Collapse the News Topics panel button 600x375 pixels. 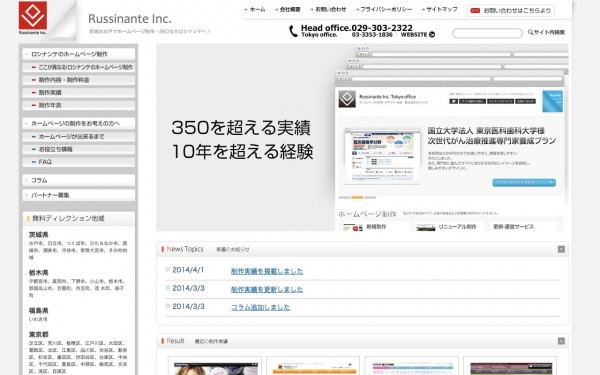point(561,249)
